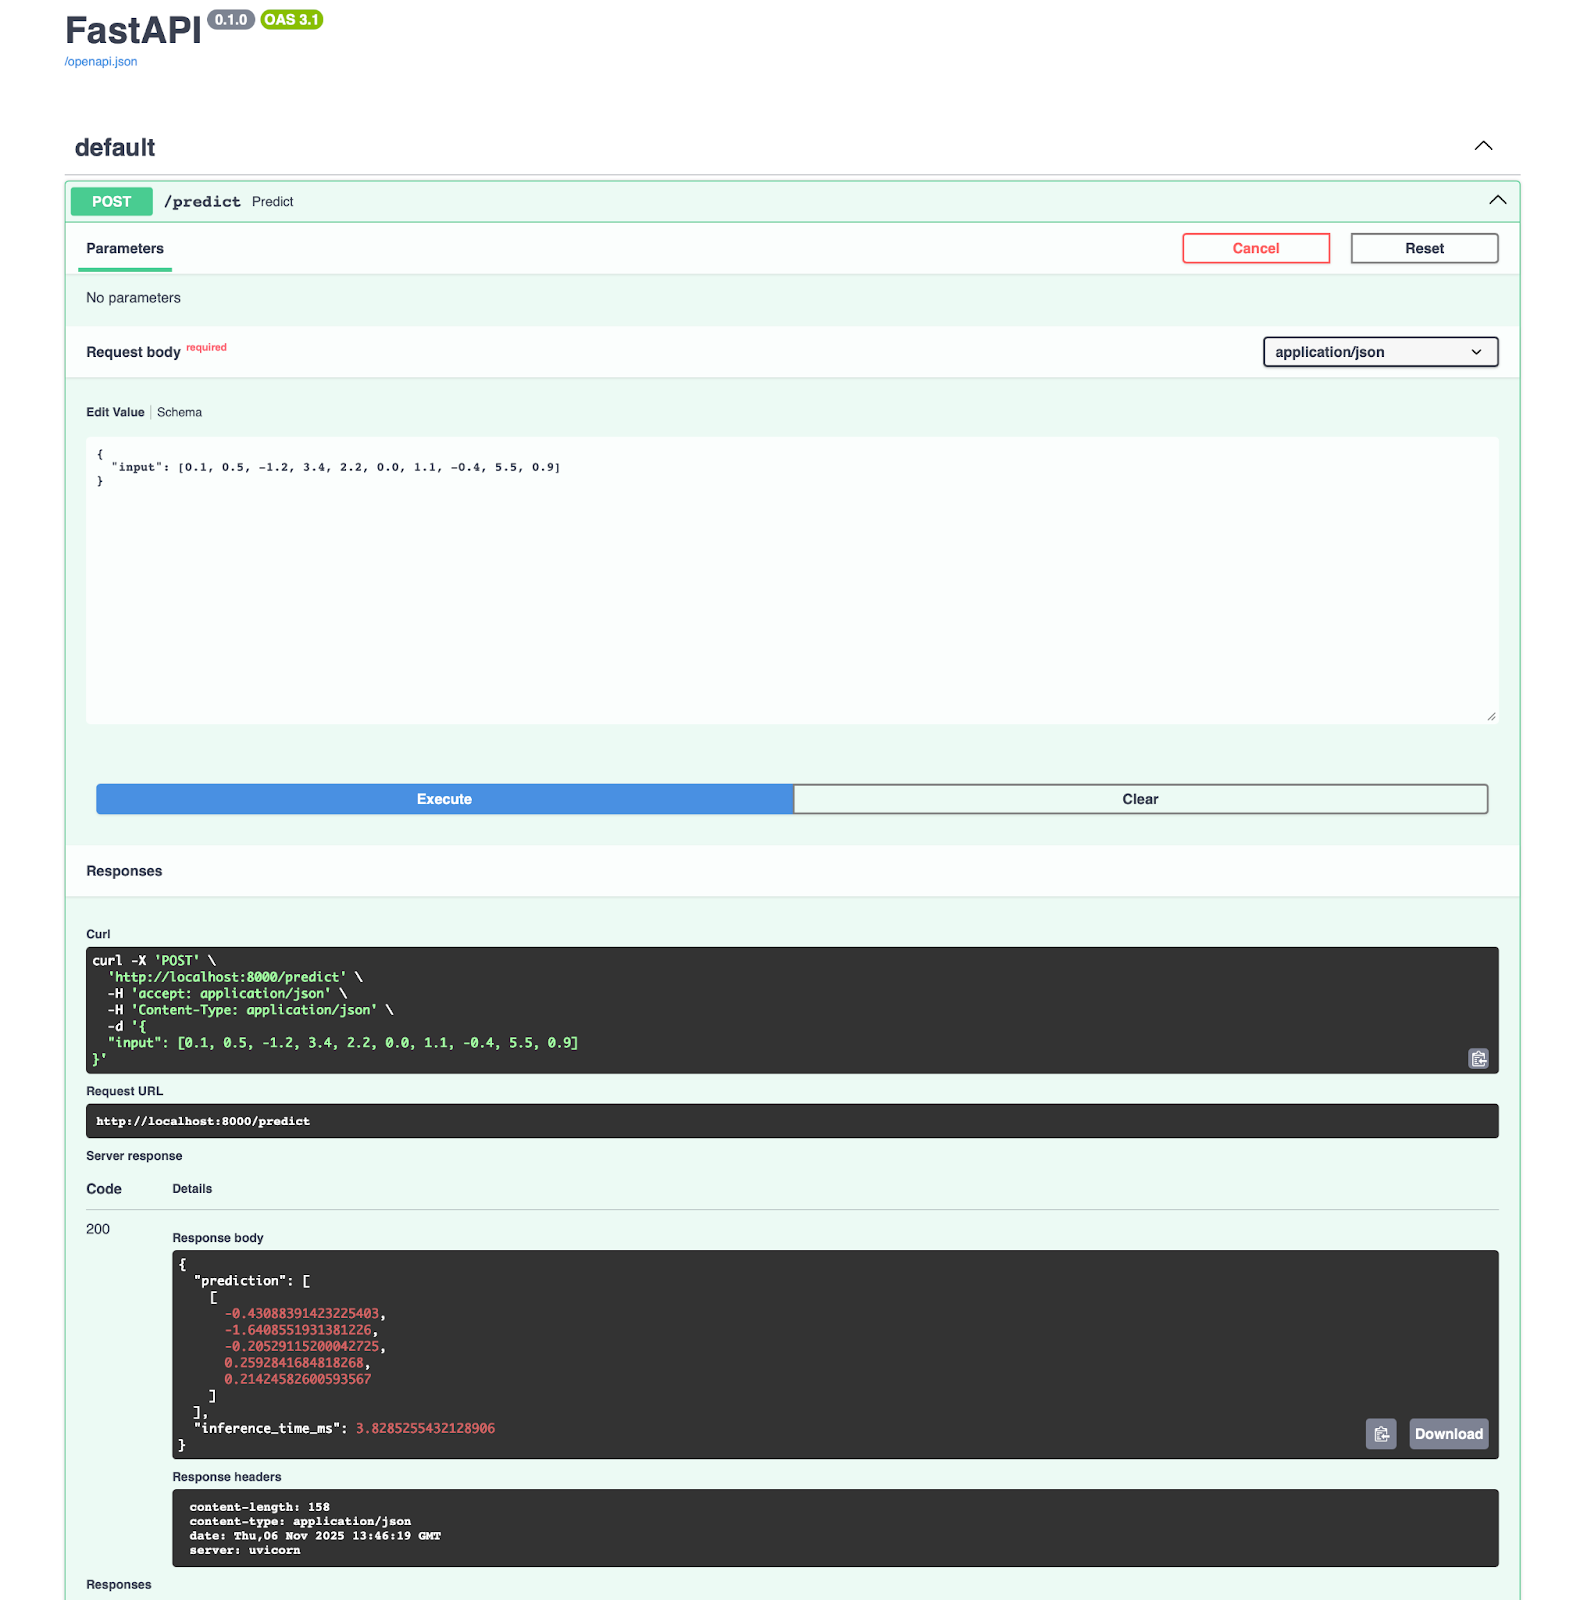Viewport: 1573px width, 1600px height.
Task: Click inside the request body JSON editor
Action: coord(792,580)
